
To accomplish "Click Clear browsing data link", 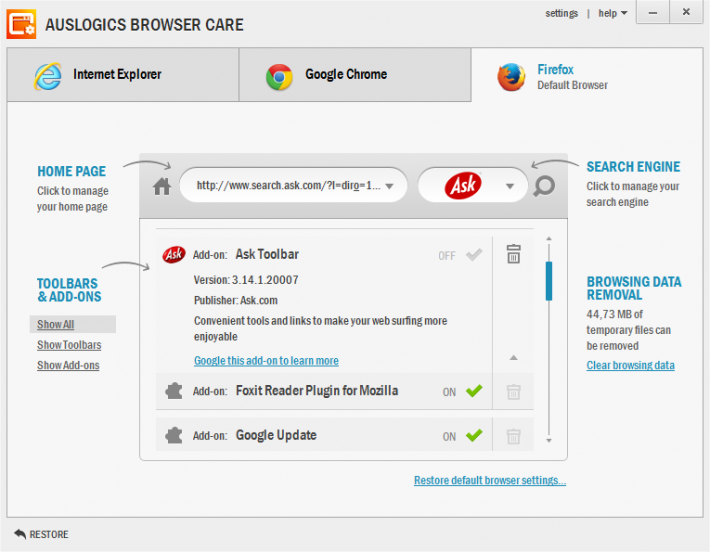I will point(630,365).
